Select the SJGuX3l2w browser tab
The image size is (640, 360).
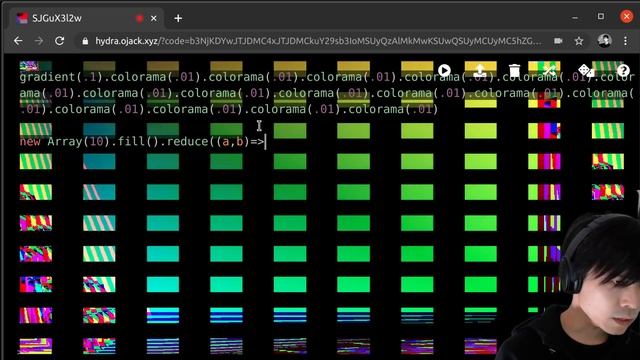(86, 18)
